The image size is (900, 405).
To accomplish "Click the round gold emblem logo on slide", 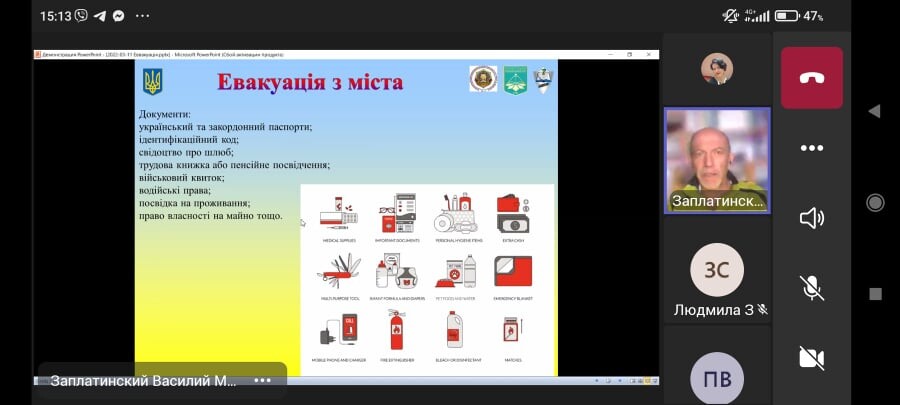I will 483,79.
